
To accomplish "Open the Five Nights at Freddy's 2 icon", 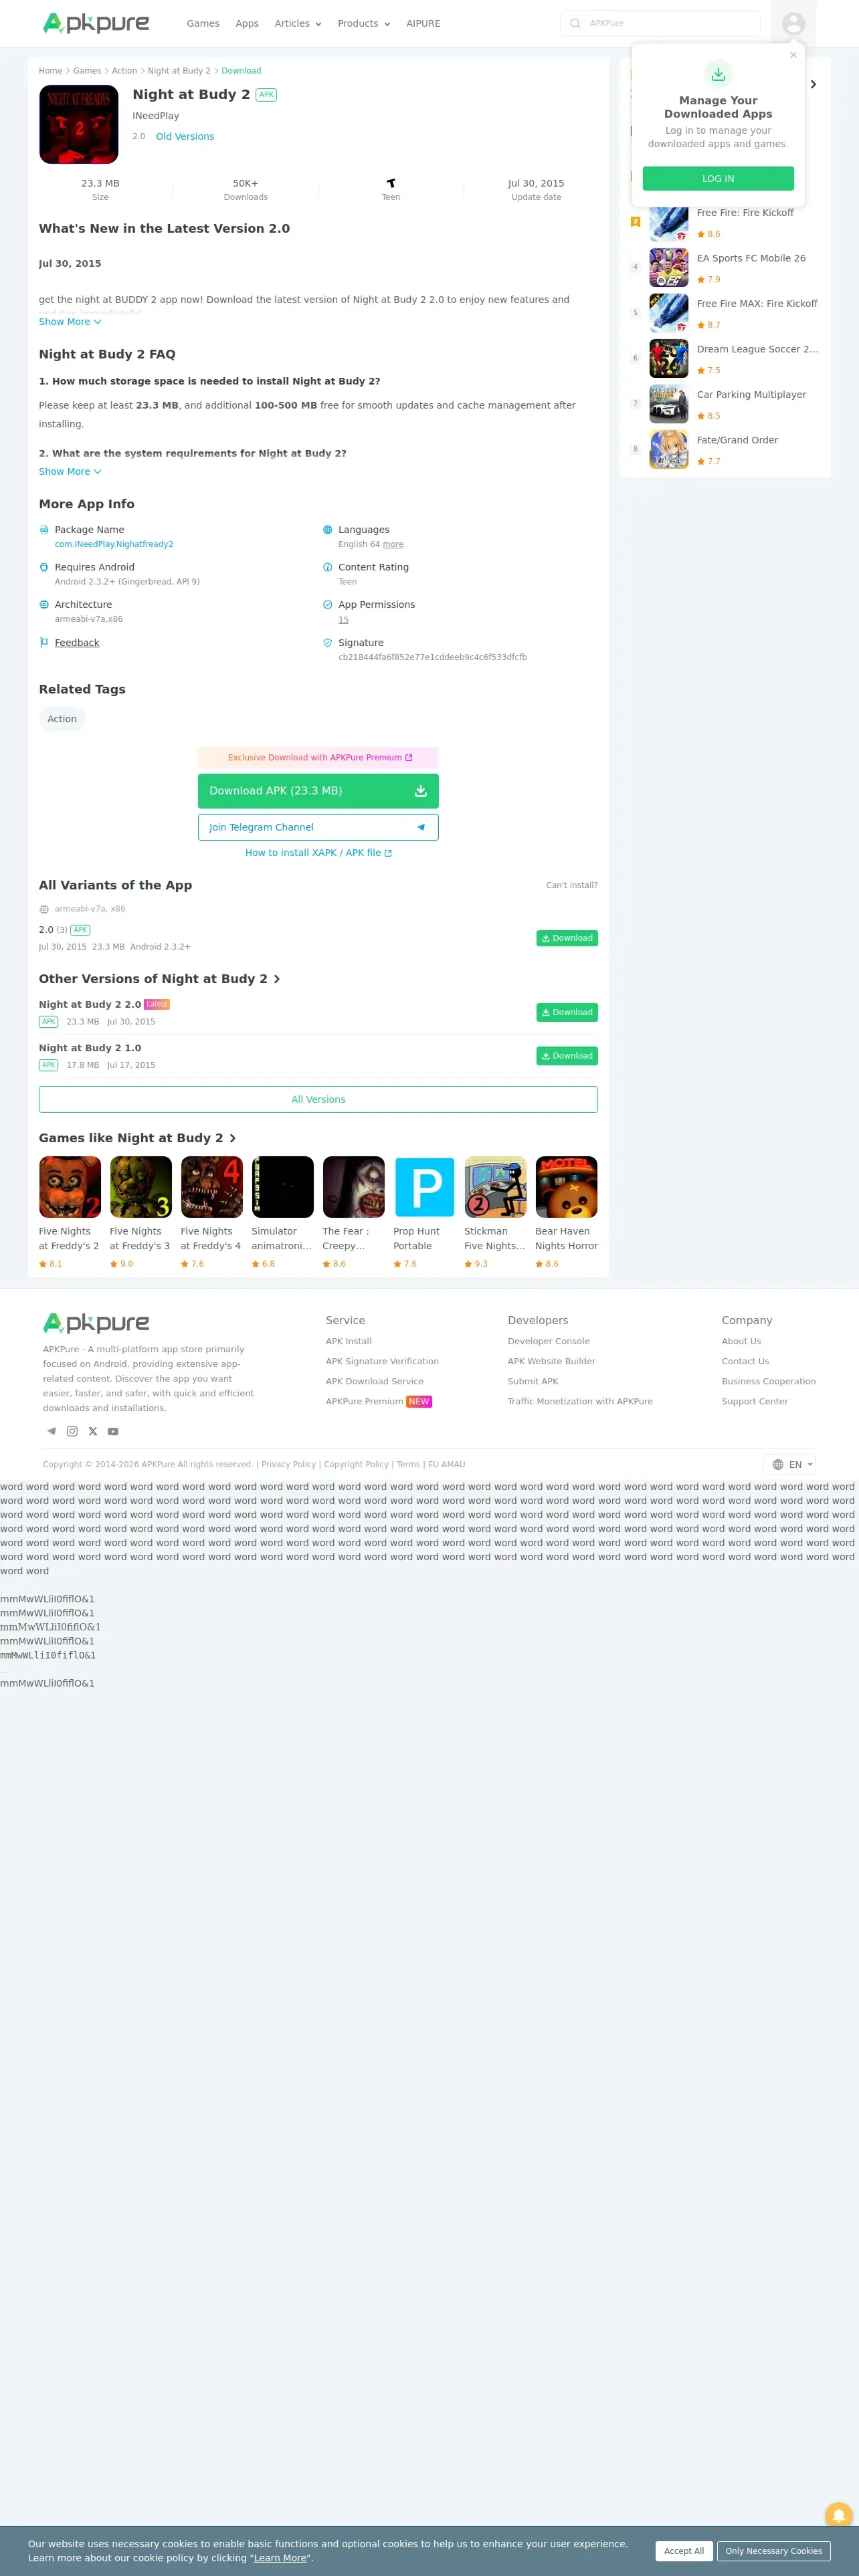I will click(x=70, y=1187).
